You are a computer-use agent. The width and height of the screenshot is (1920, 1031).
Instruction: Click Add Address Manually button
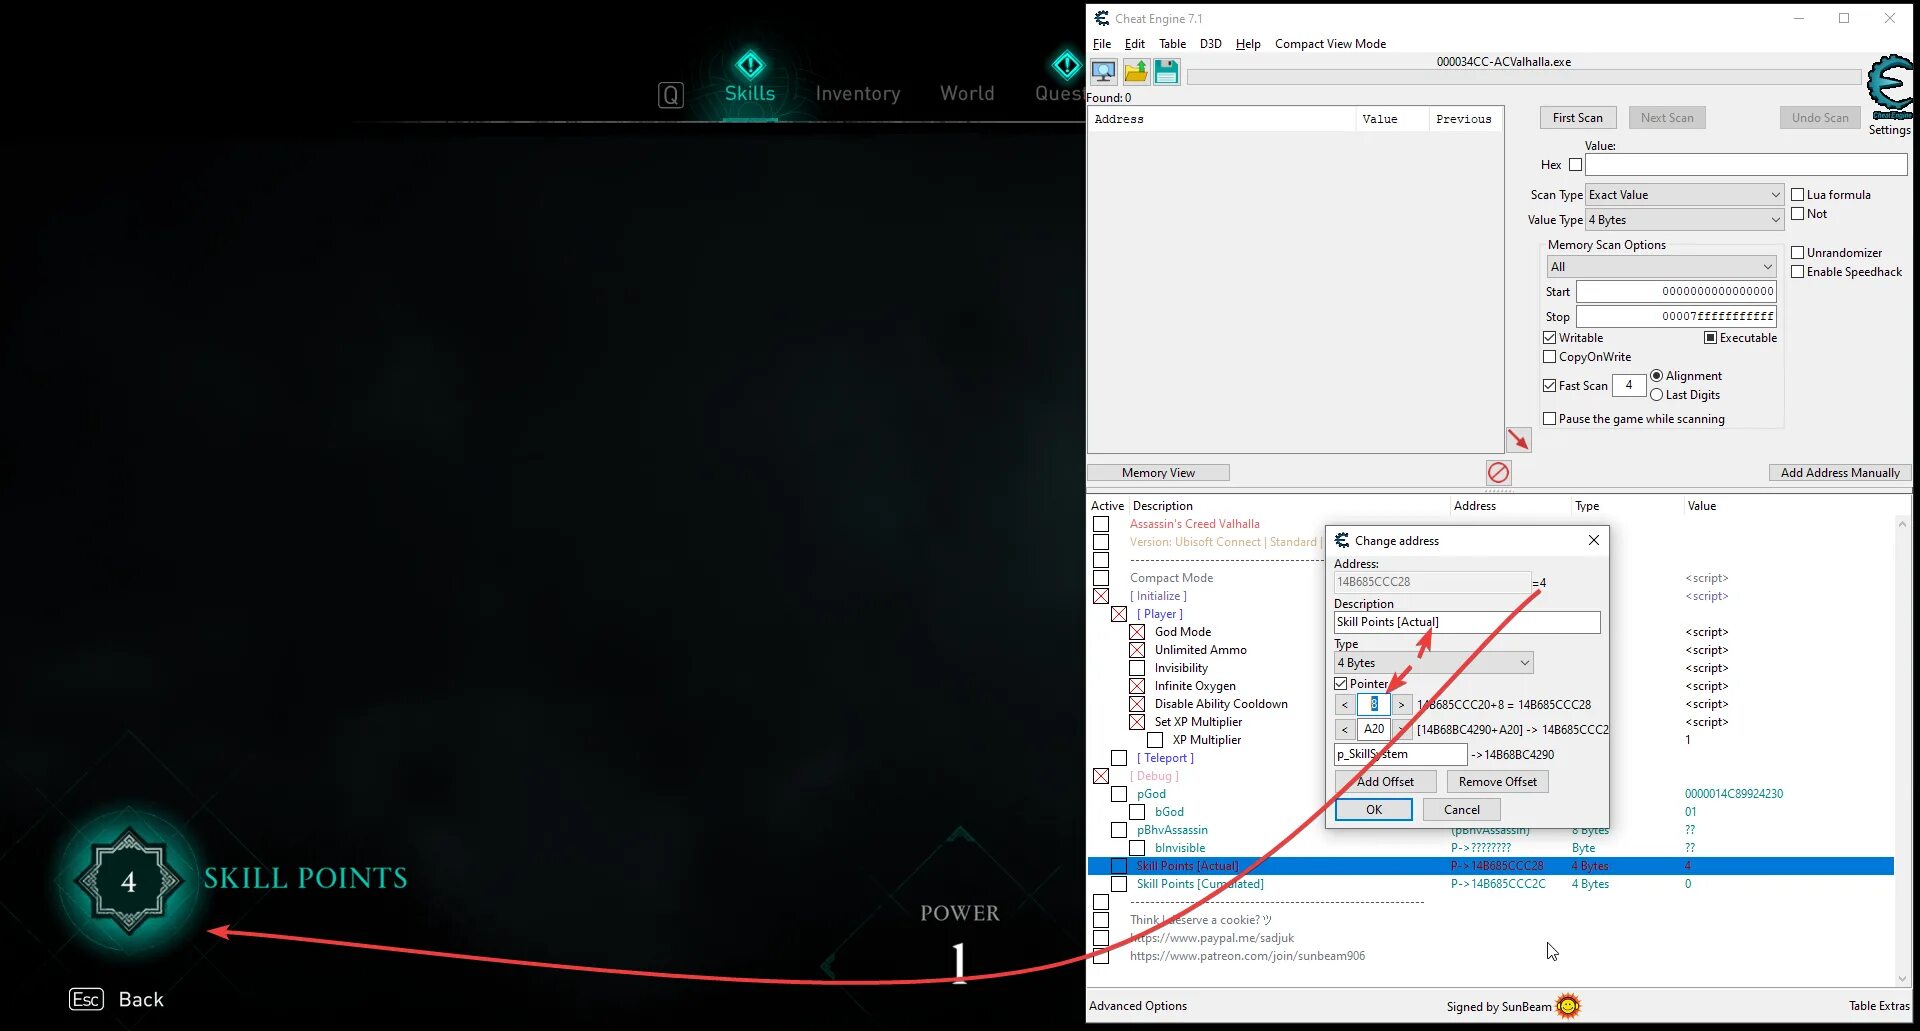(x=1840, y=473)
